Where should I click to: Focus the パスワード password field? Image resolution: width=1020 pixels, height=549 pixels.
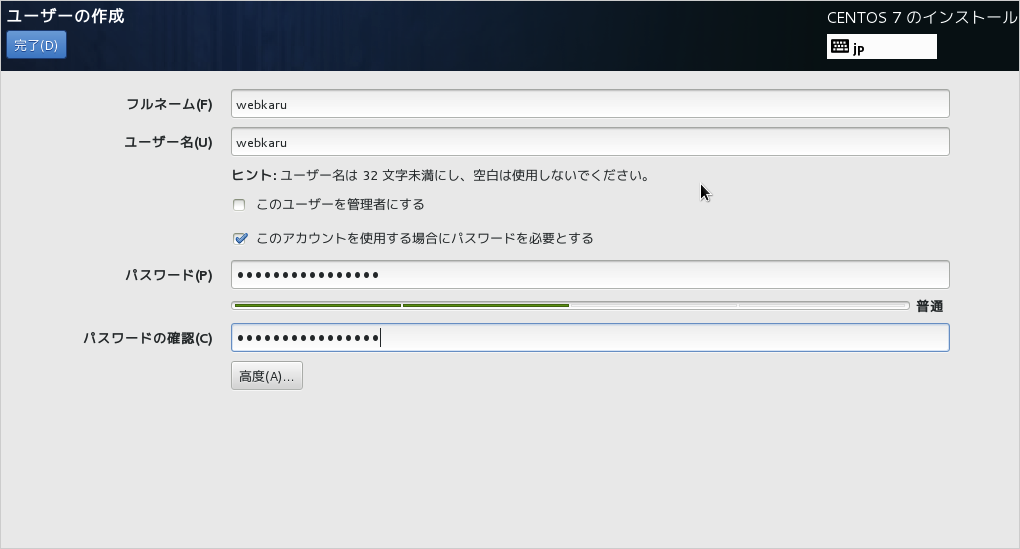pos(590,274)
